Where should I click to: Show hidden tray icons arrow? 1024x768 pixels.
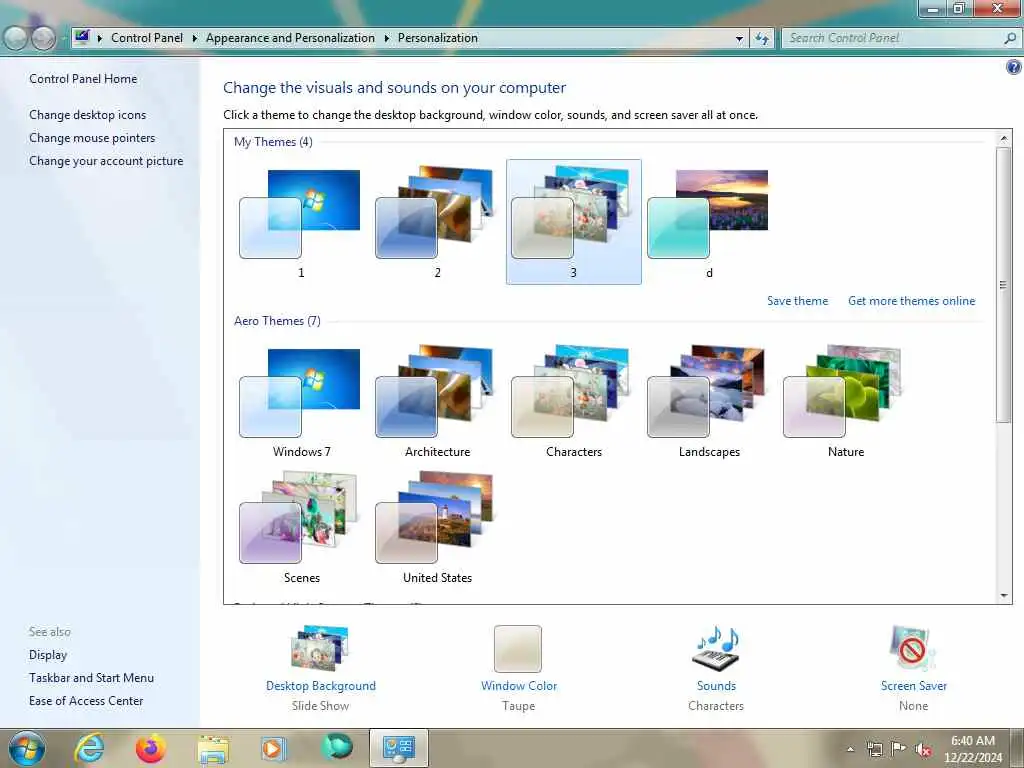[850, 749]
